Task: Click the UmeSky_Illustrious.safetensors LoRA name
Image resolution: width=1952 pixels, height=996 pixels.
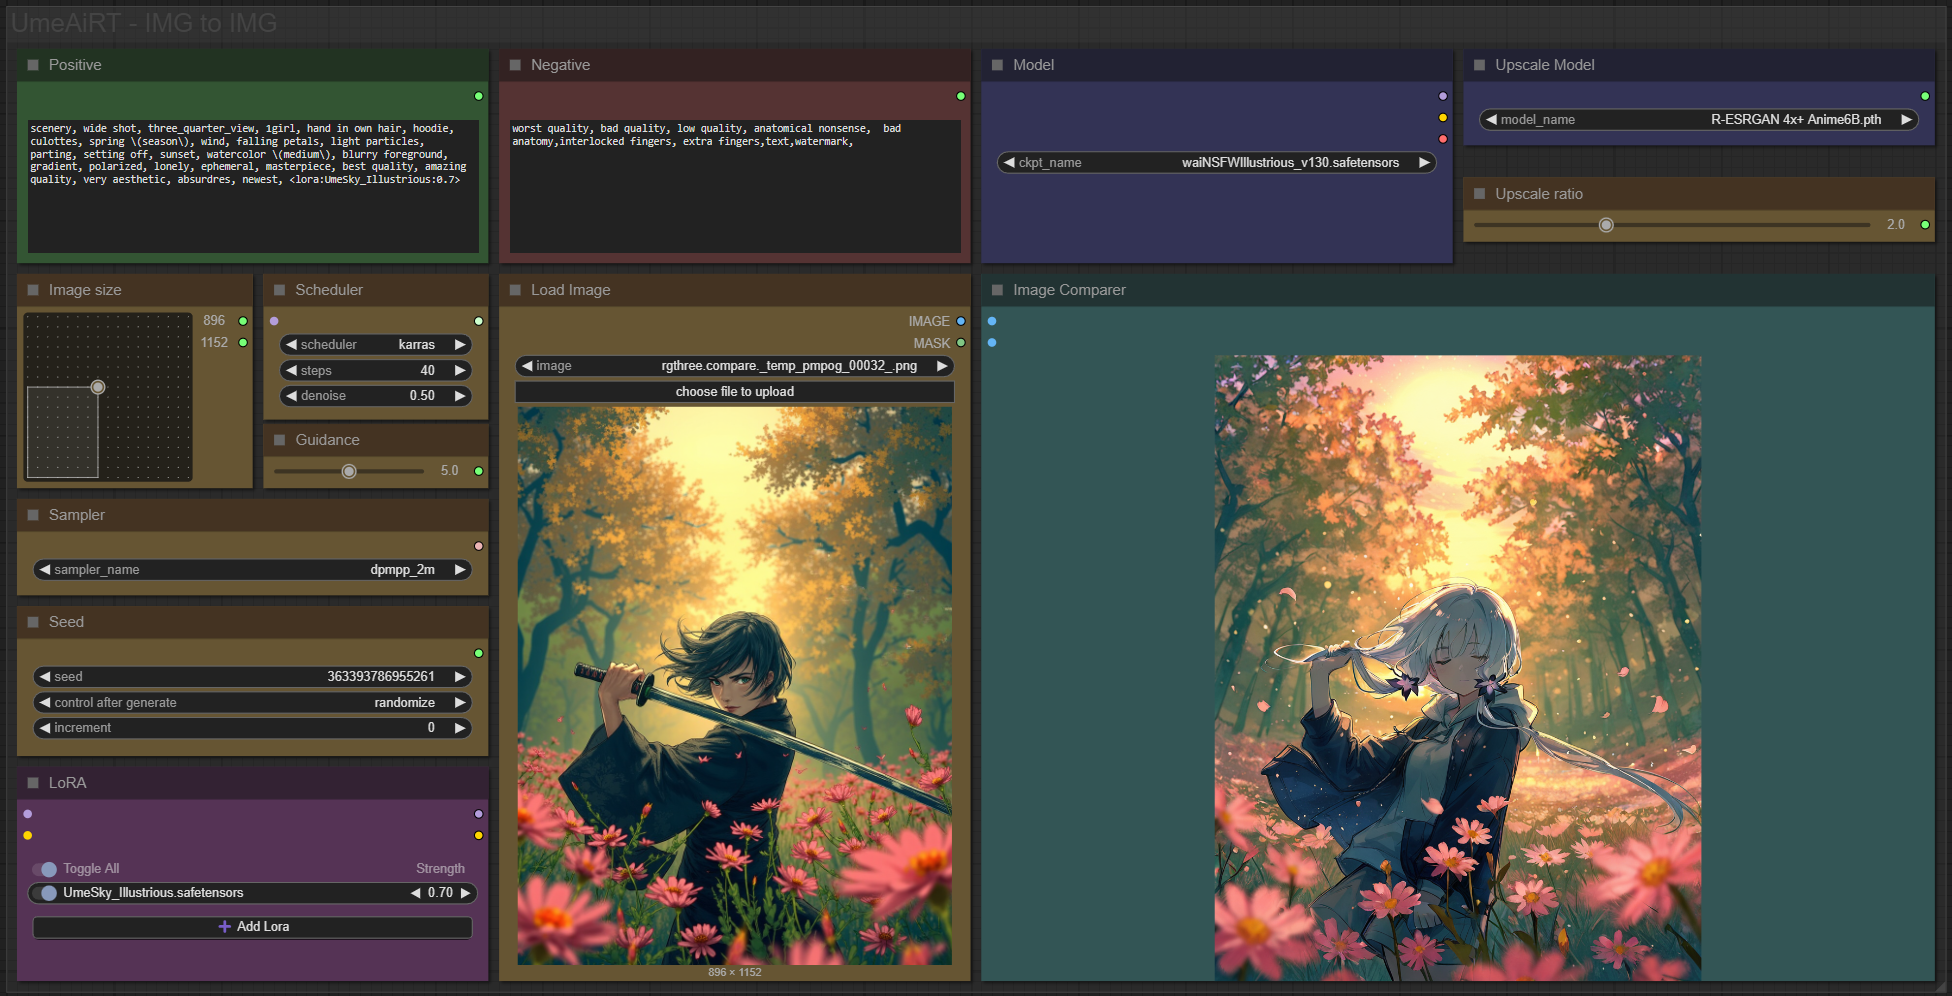Action: pyautogui.click(x=153, y=893)
